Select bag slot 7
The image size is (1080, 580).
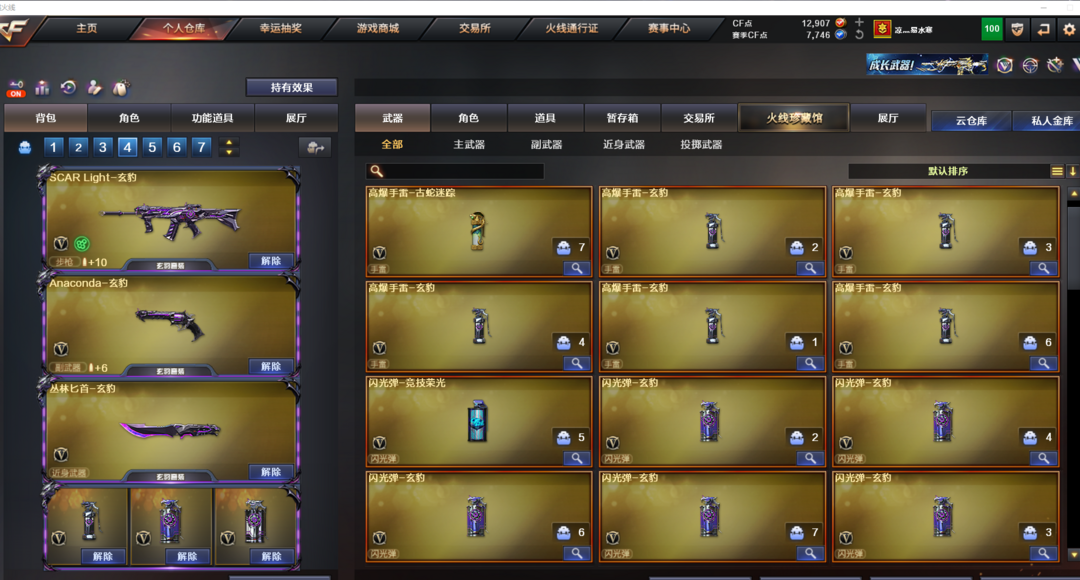[201, 147]
